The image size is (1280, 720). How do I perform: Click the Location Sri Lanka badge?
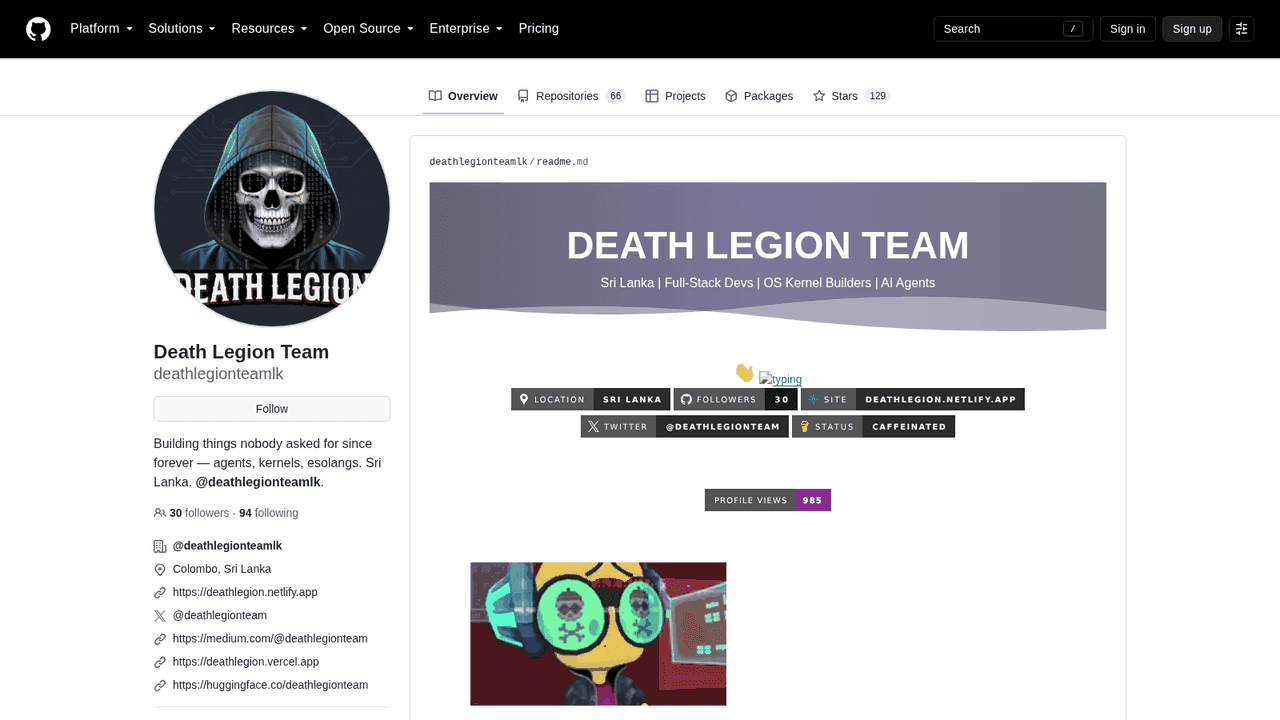[591, 400]
